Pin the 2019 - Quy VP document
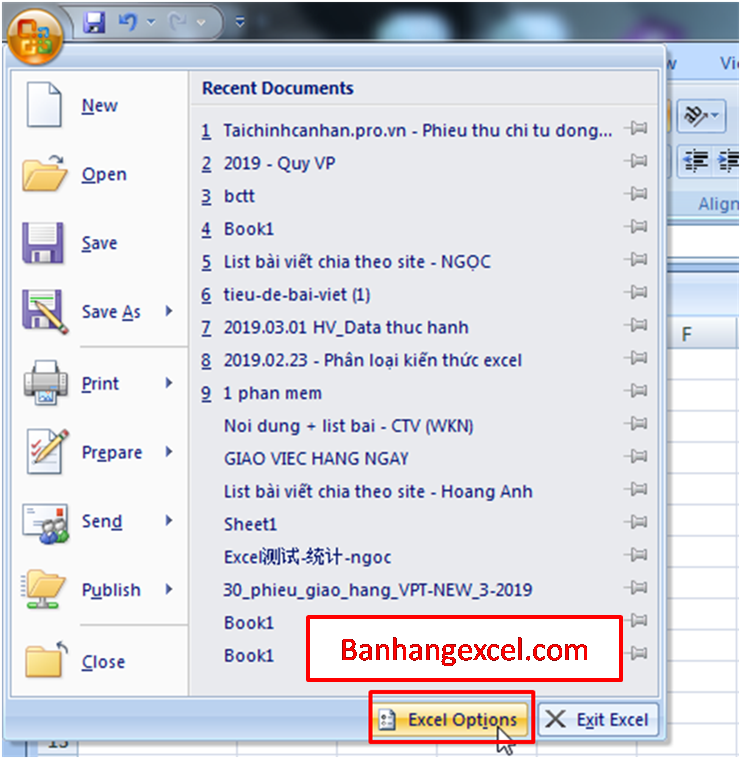This screenshot has width=741, height=759. point(636,161)
